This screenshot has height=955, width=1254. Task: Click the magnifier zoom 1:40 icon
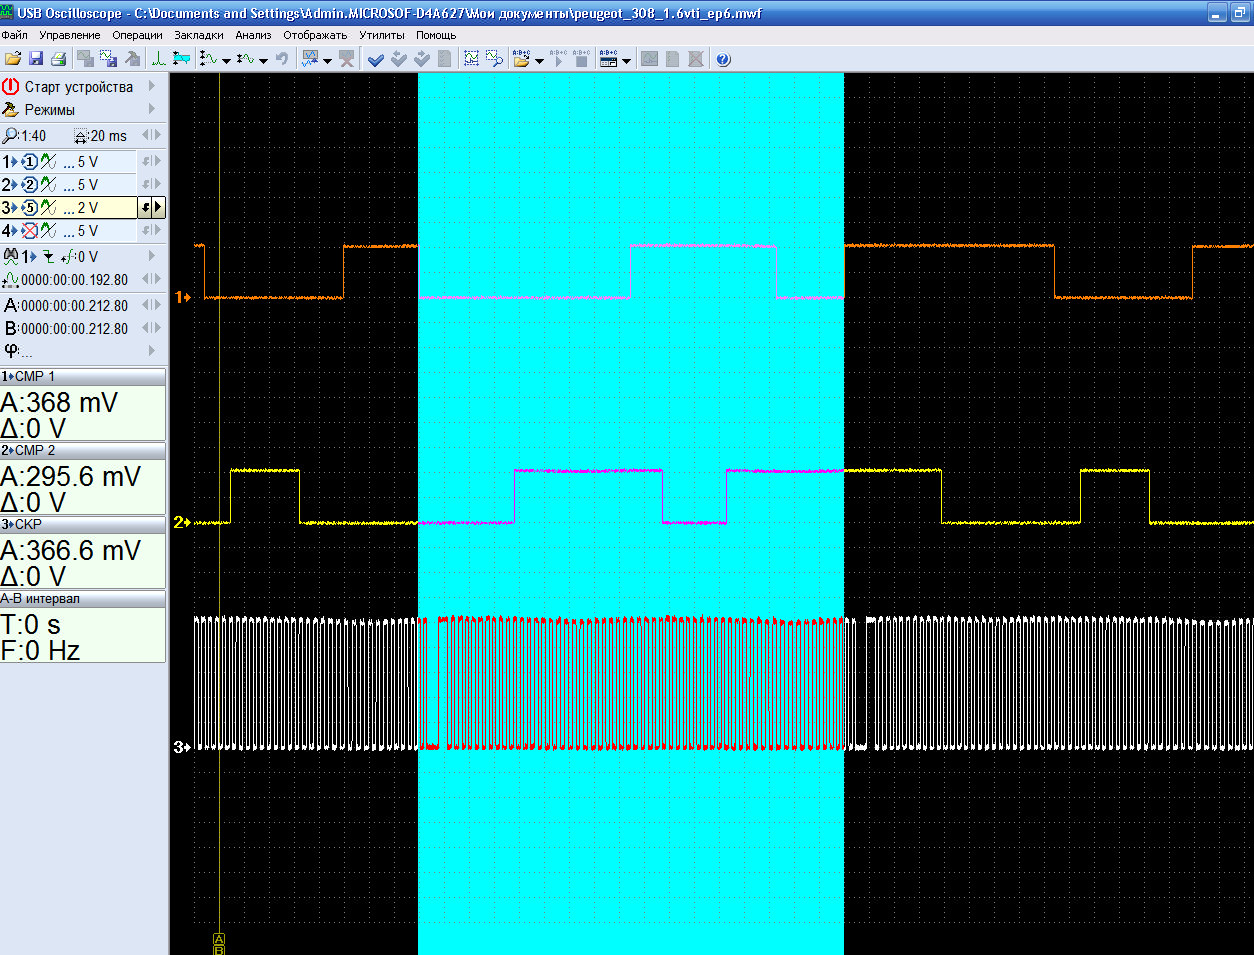pyautogui.click(x=11, y=135)
